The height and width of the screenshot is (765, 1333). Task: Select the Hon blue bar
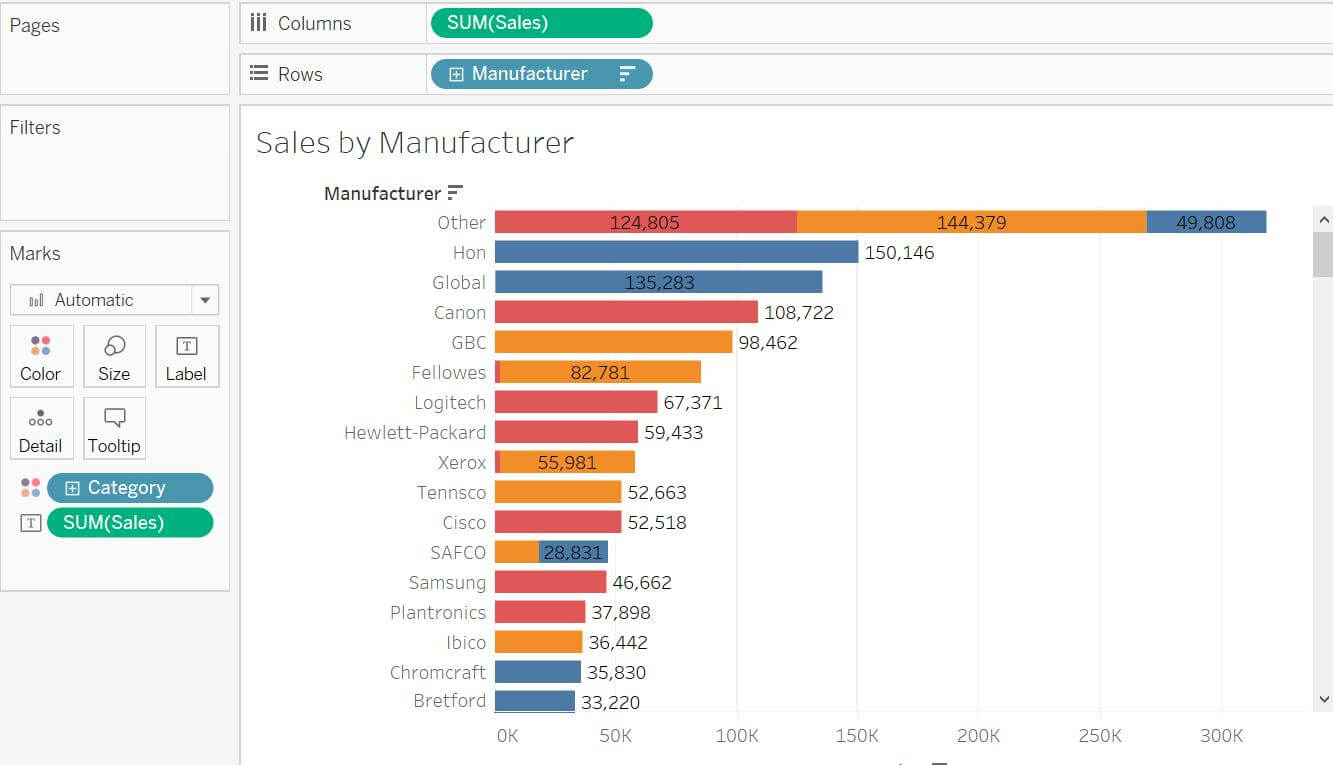tap(677, 252)
